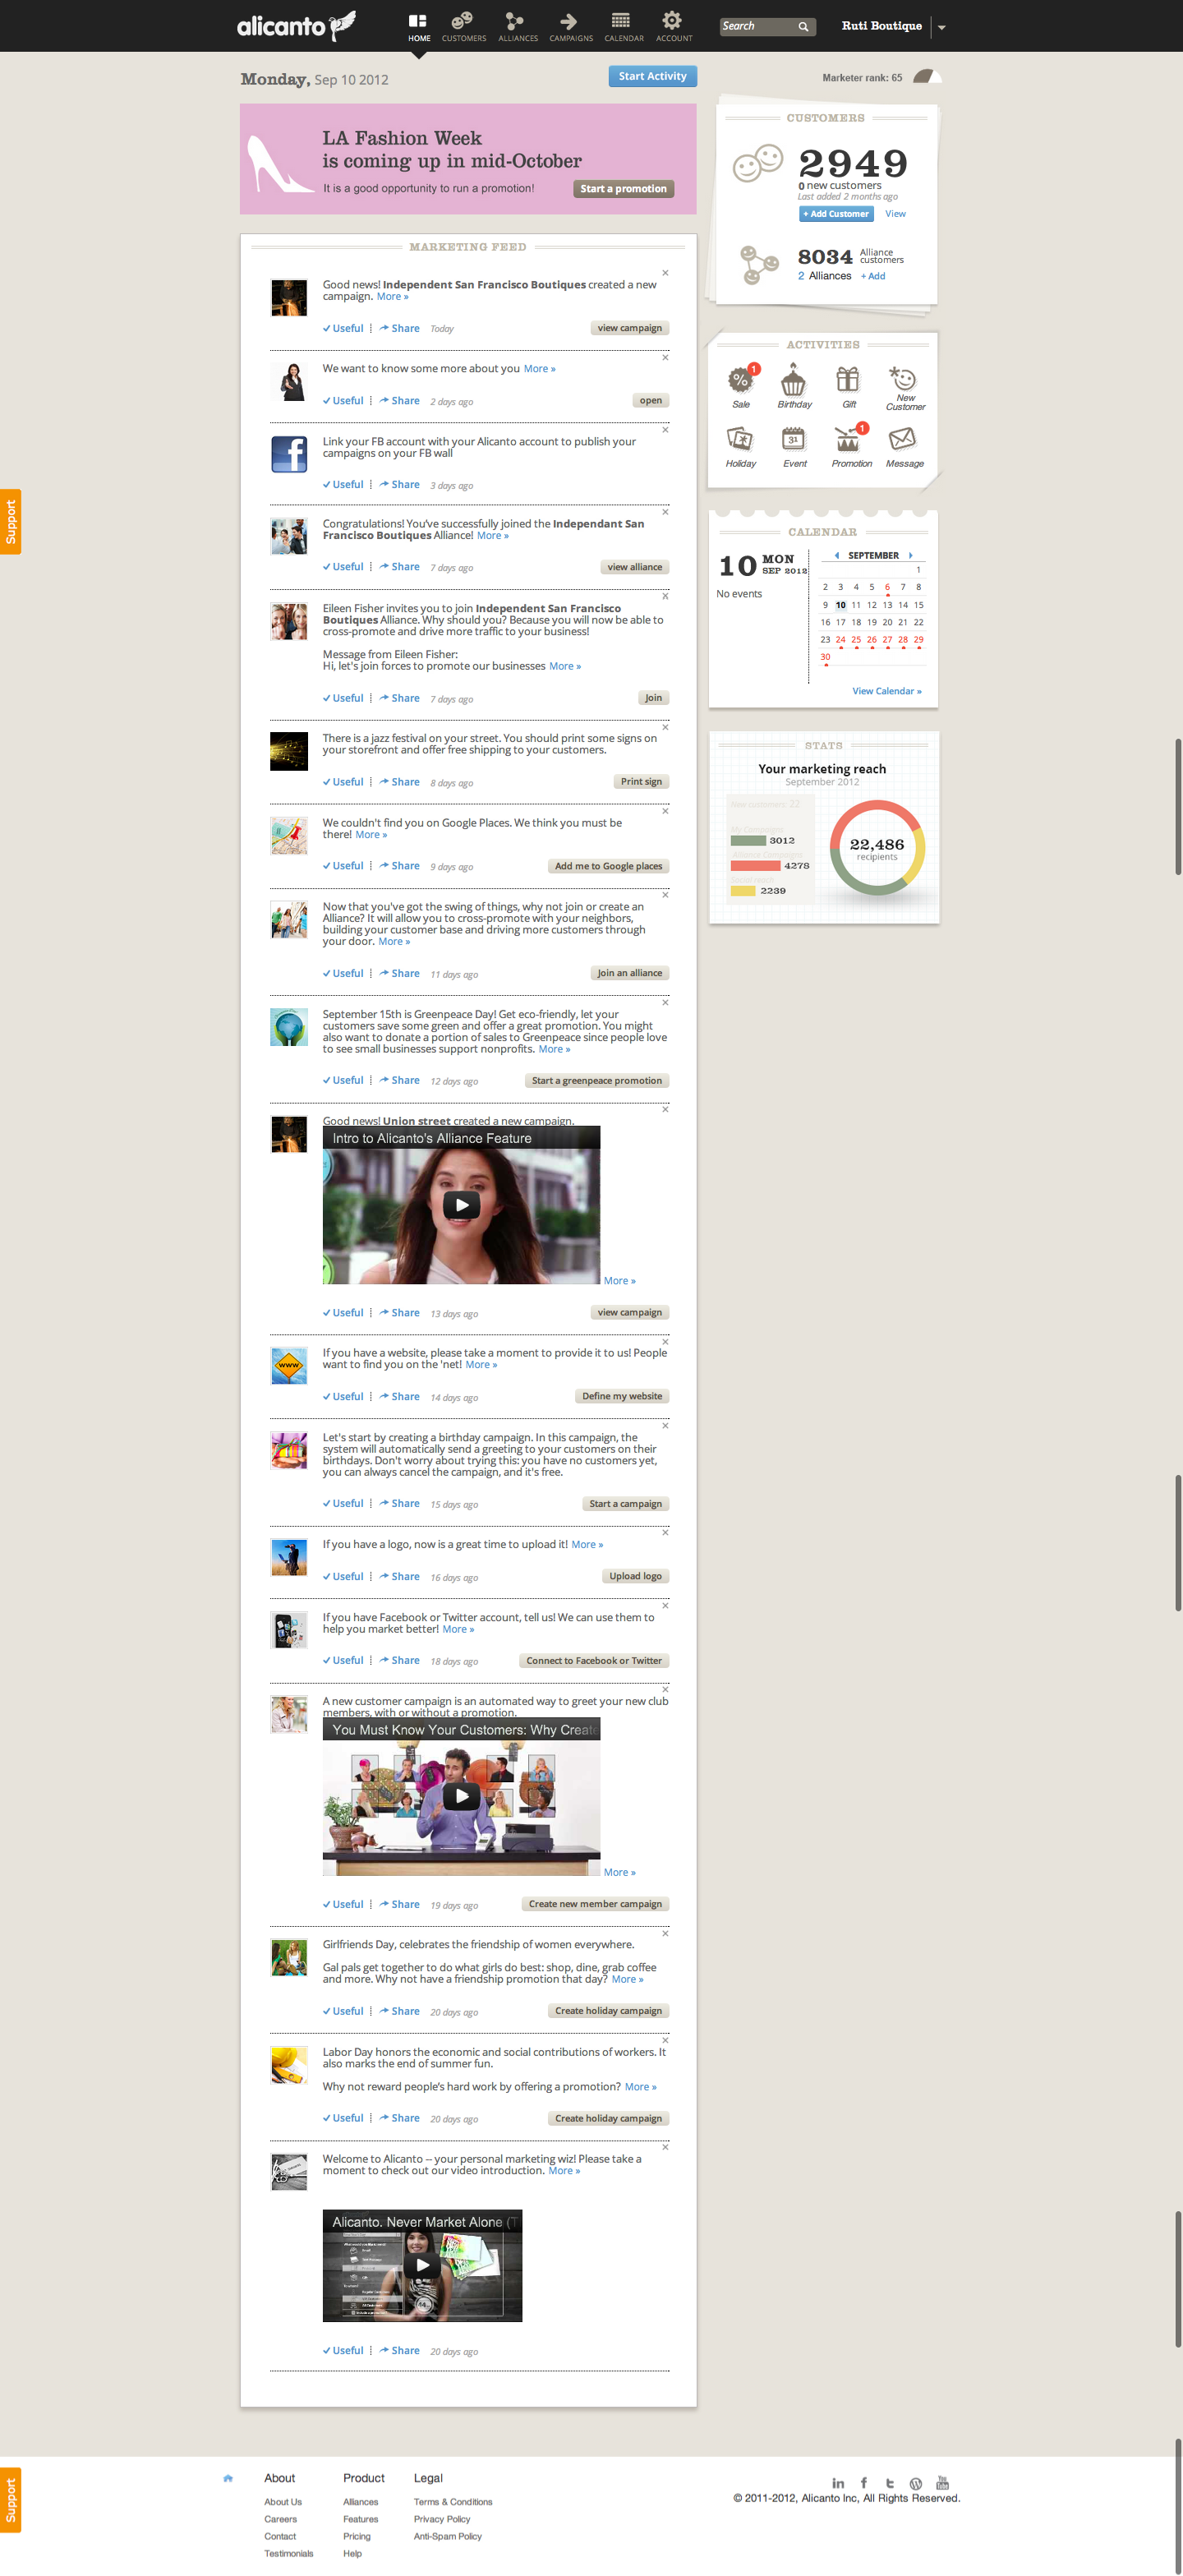Click the Search input field
Screen dimensions: 1183x2576
point(758,26)
